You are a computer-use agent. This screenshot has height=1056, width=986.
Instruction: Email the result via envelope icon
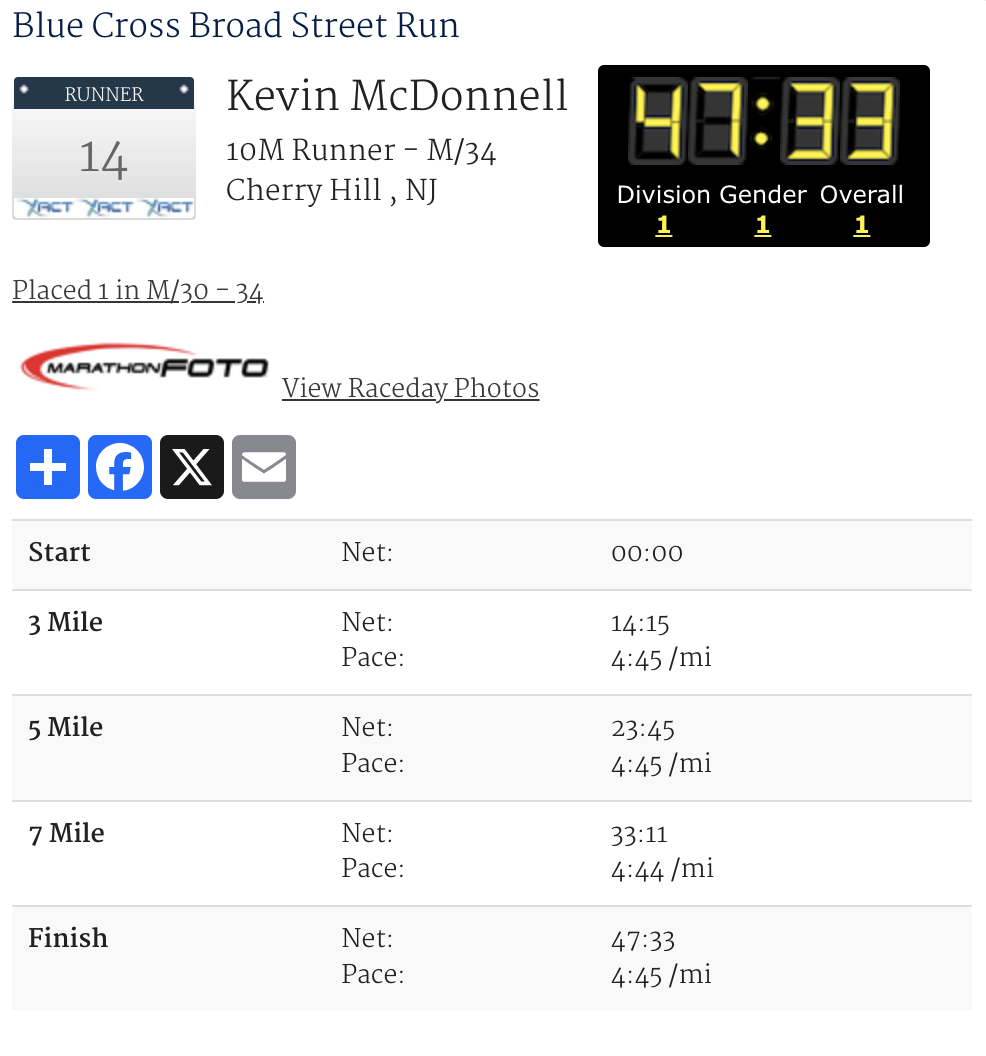point(264,467)
